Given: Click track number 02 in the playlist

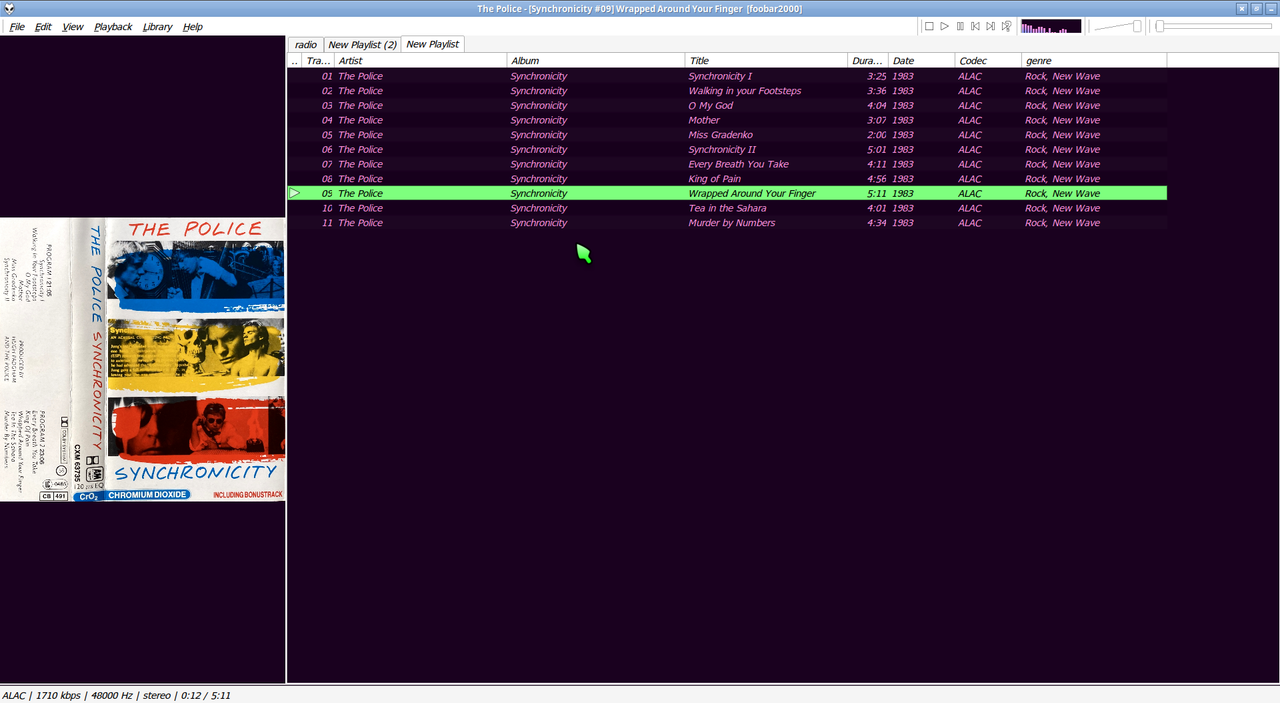Looking at the screenshot, I should (x=327, y=91).
